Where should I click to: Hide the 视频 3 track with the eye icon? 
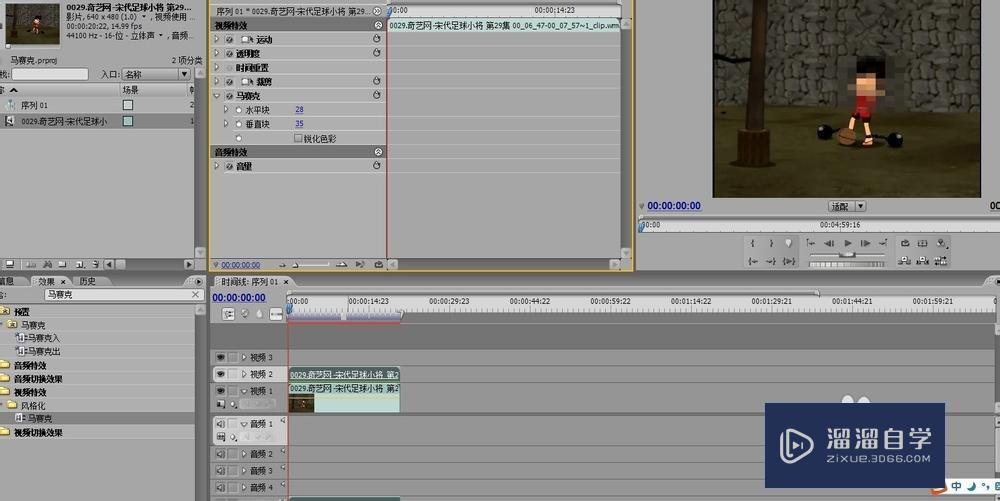tap(220, 358)
